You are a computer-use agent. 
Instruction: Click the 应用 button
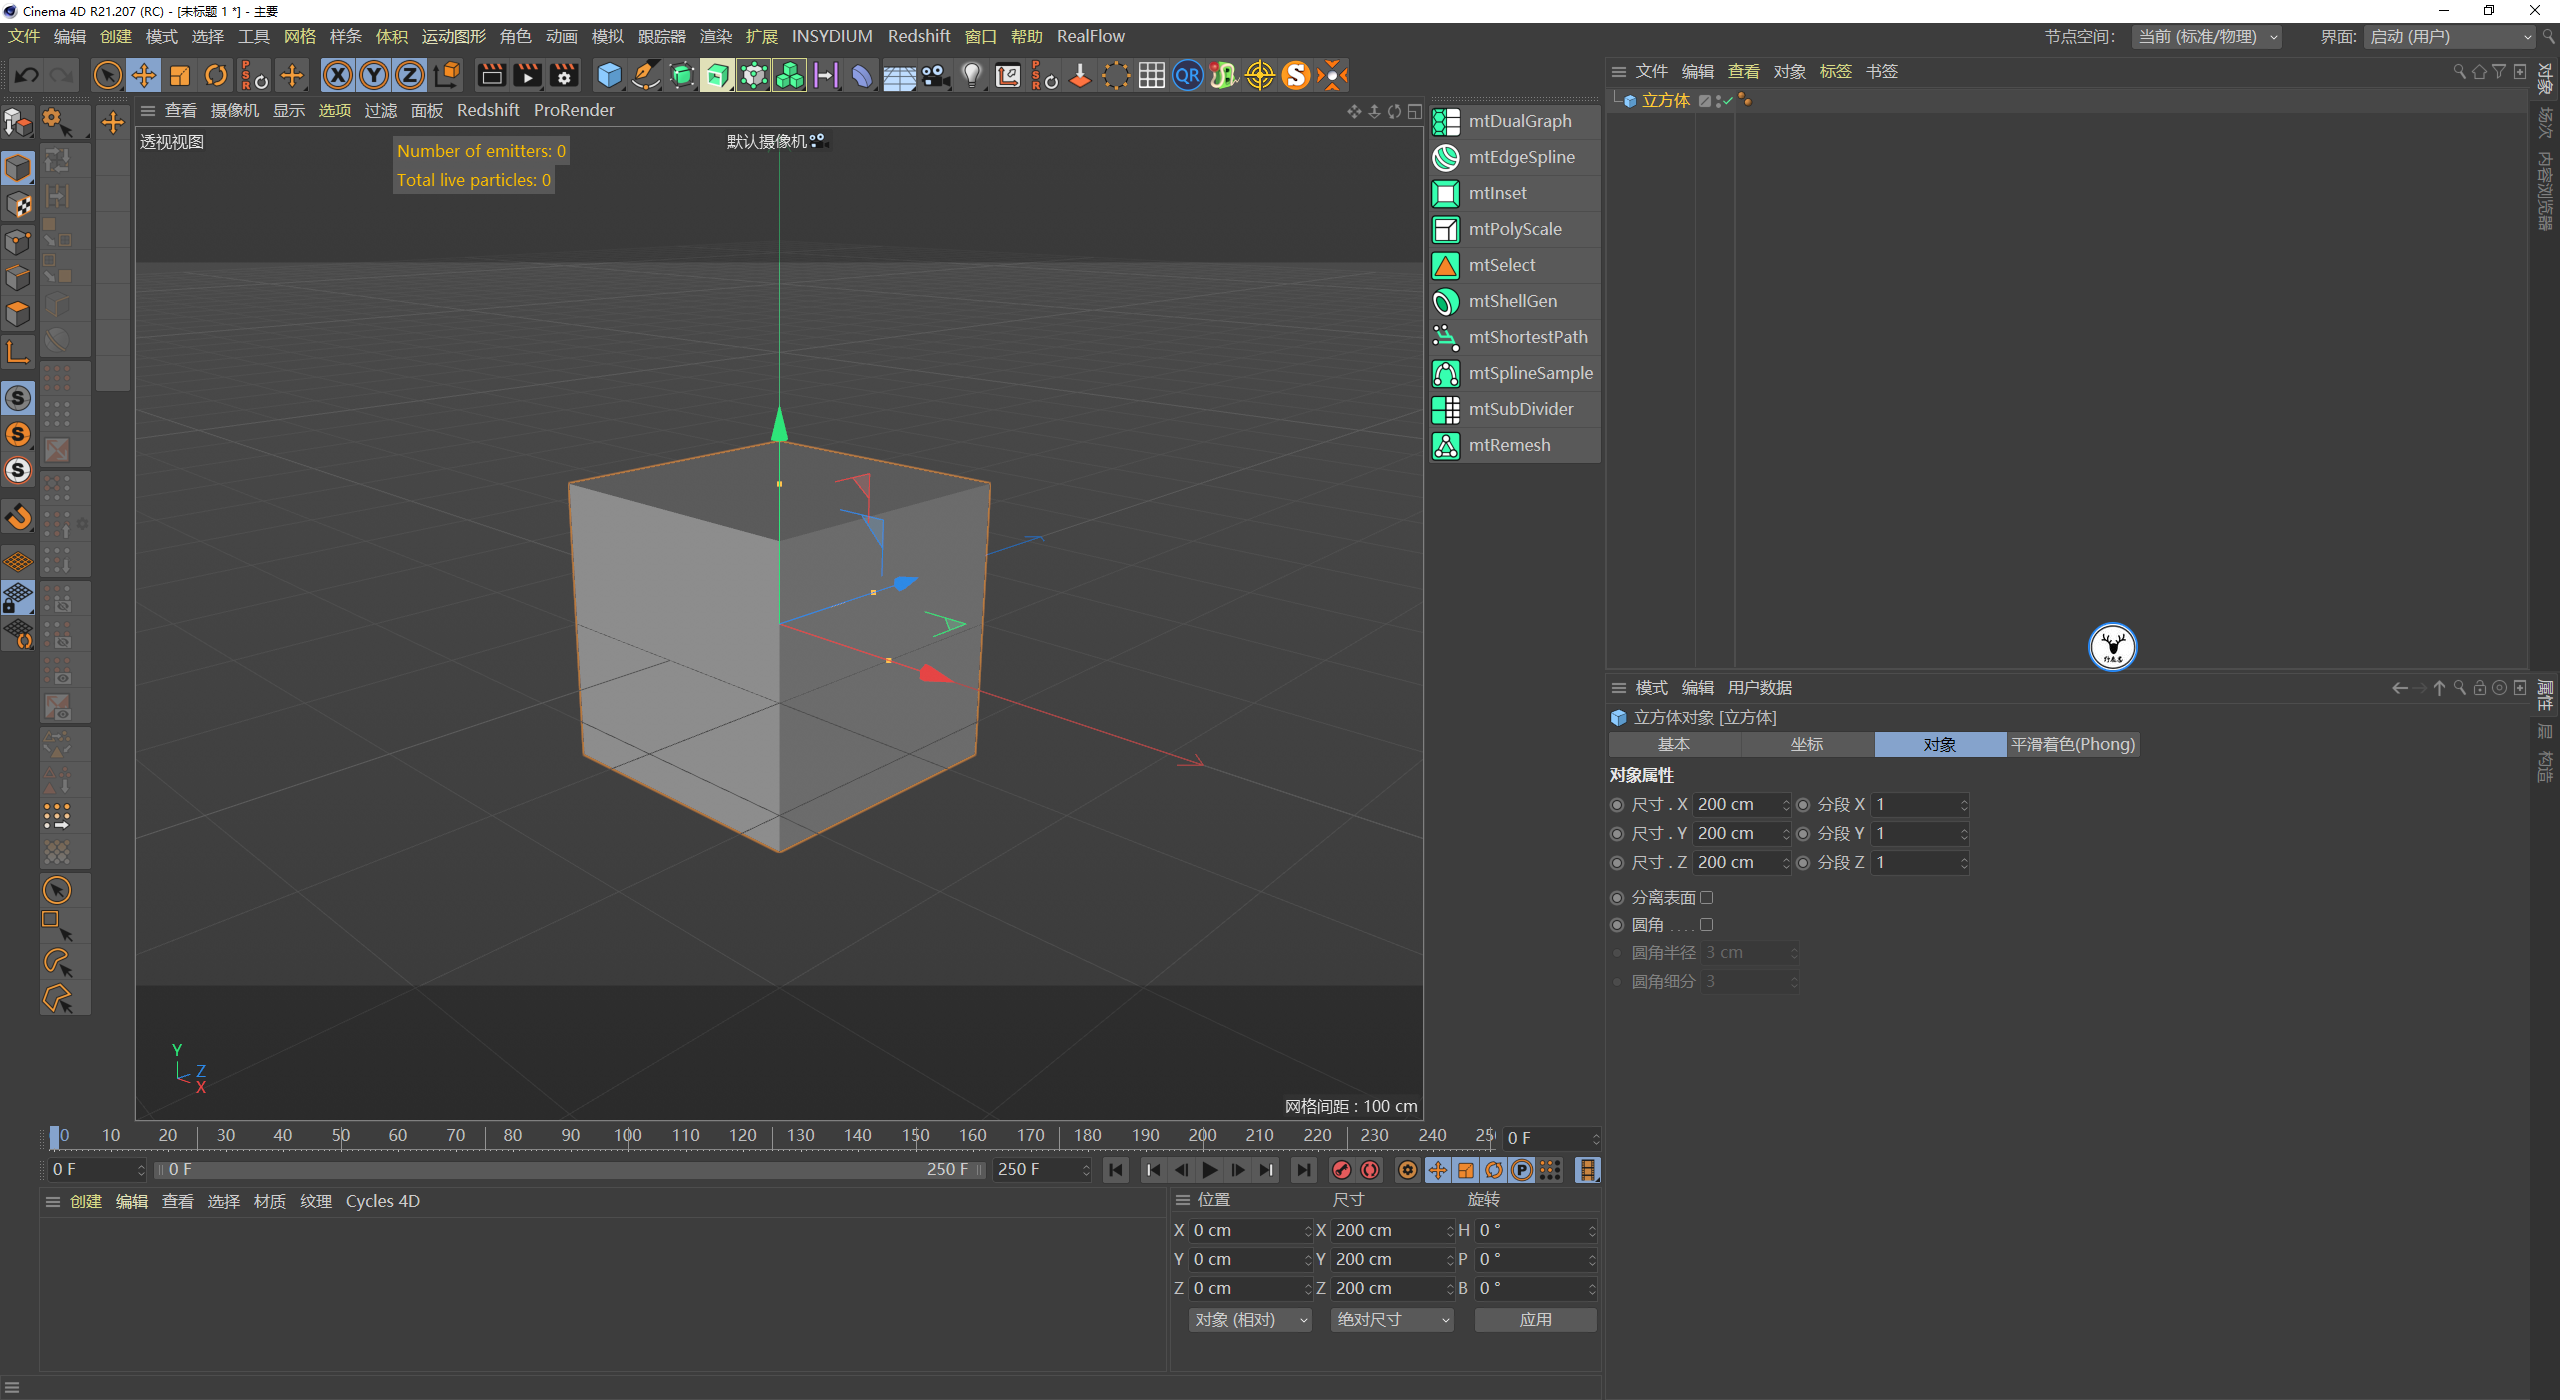(x=1535, y=1320)
